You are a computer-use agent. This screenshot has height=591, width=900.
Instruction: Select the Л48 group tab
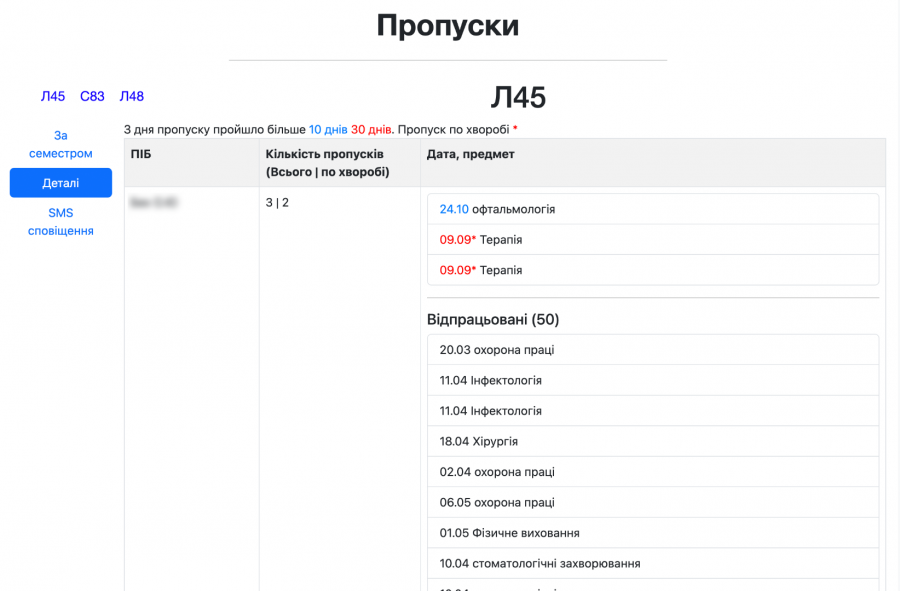[131, 96]
